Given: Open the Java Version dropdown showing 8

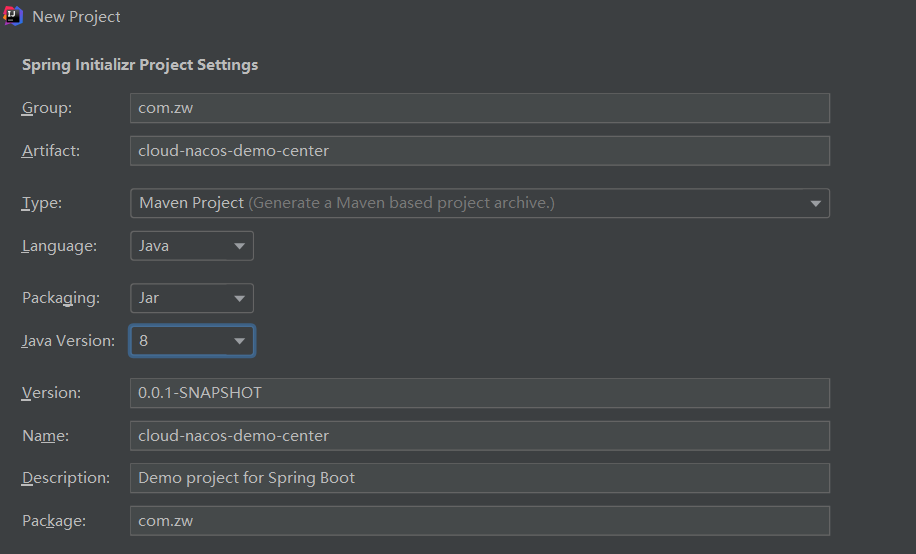Looking at the screenshot, I should (192, 341).
